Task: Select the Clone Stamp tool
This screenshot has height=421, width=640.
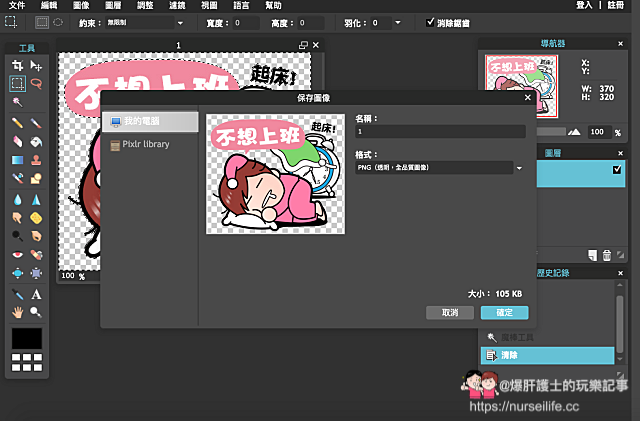Action: [36, 160]
